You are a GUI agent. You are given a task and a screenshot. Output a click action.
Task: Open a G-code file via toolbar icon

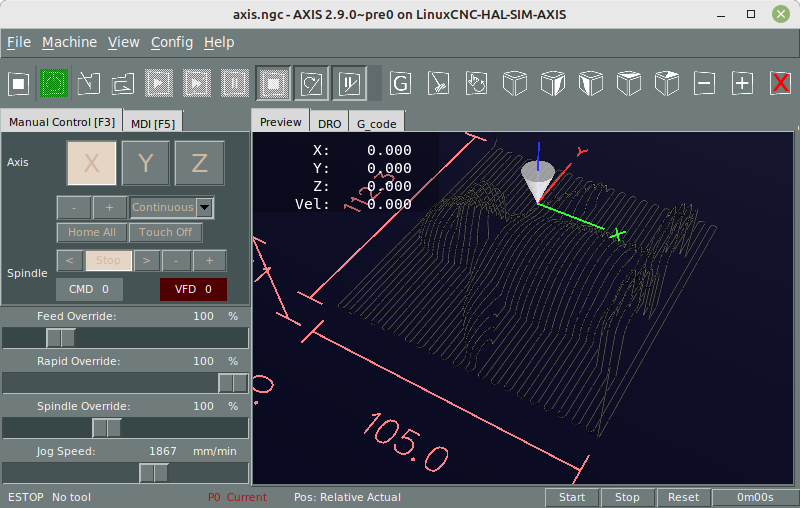click(x=89, y=83)
